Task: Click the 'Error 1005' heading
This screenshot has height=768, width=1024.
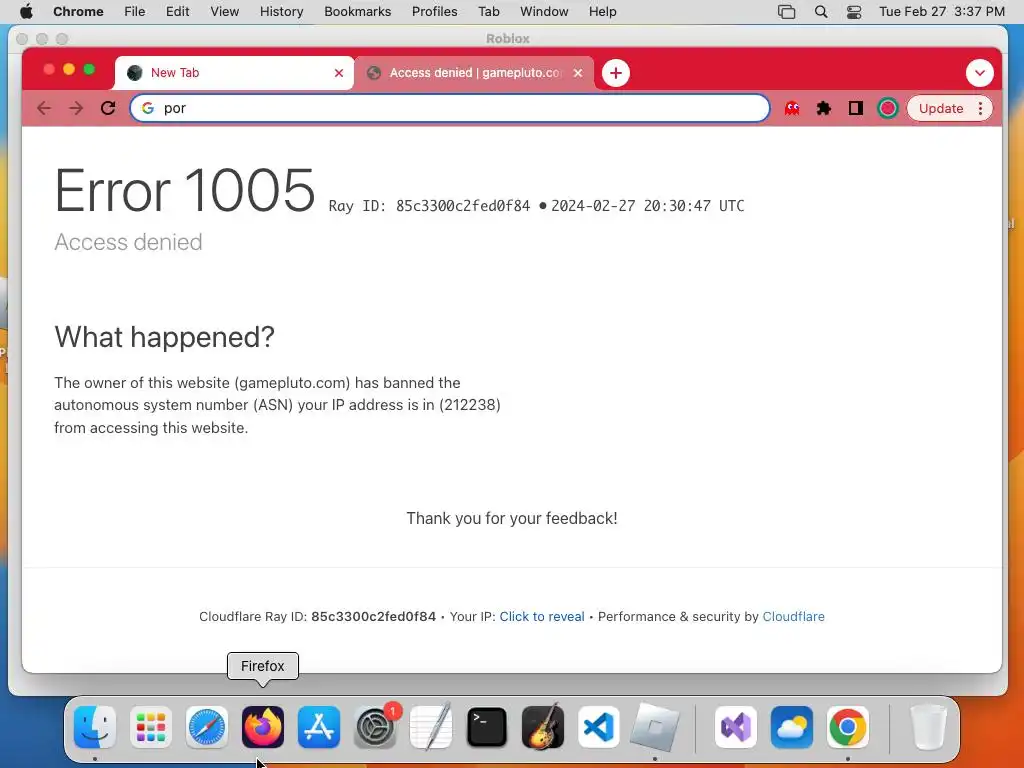Action: click(185, 190)
